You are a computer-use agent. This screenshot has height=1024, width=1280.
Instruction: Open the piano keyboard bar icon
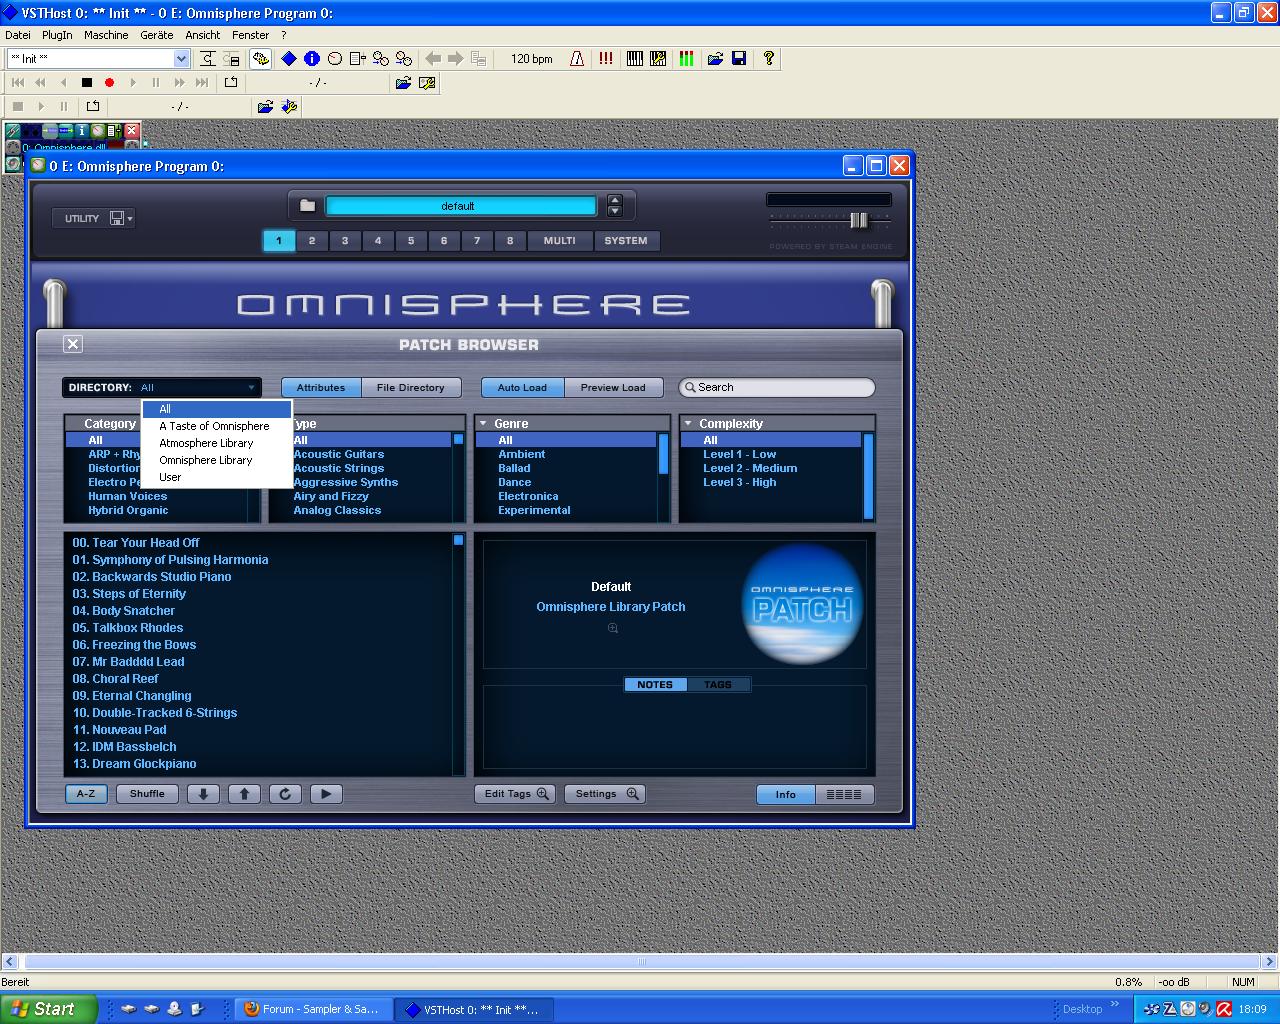[x=635, y=59]
